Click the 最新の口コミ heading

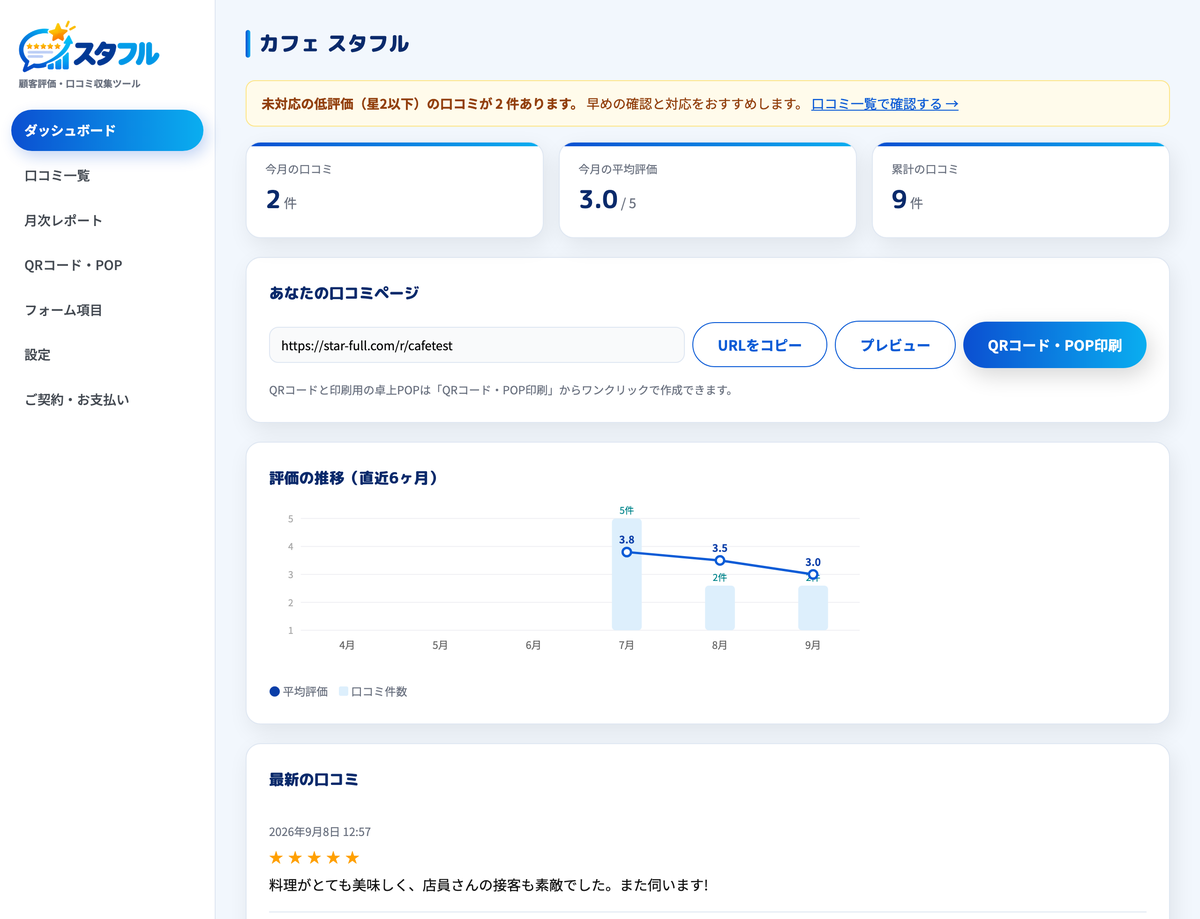point(314,779)
